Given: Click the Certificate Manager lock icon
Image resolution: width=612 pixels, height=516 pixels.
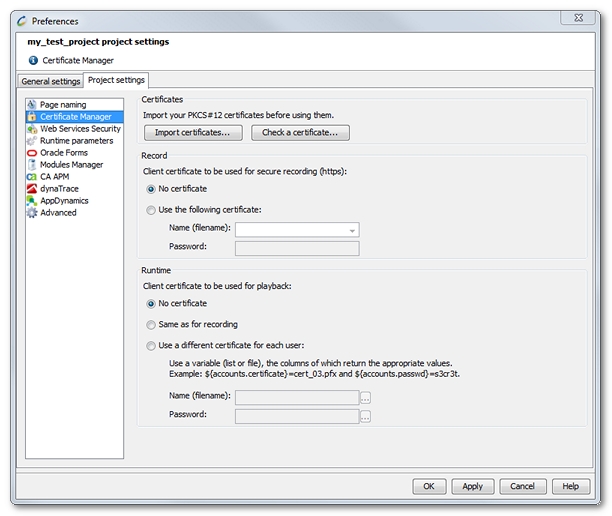Looking at the screenshot, I should (32, 117).
